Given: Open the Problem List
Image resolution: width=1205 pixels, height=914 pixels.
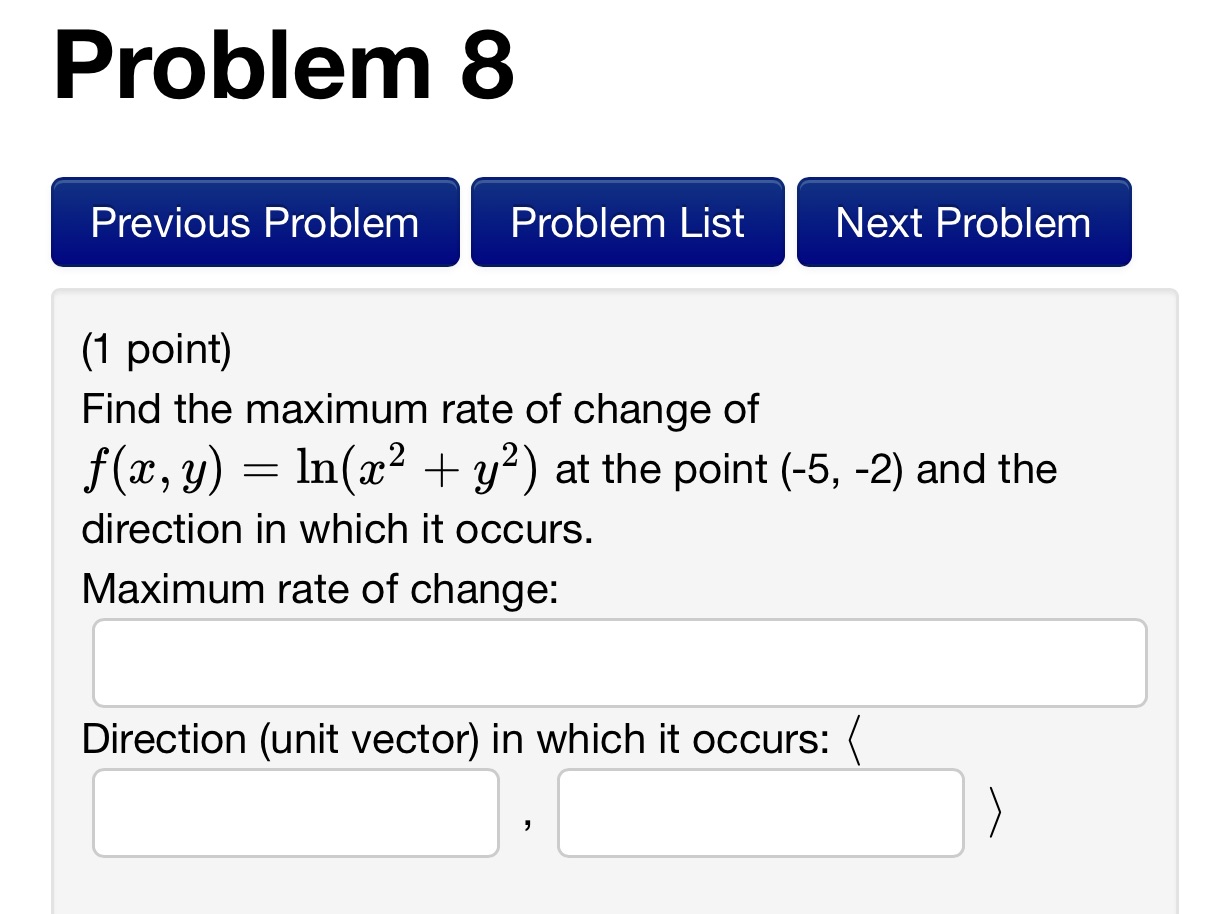Looking at the screenshot, I should (x=627, y=222).
